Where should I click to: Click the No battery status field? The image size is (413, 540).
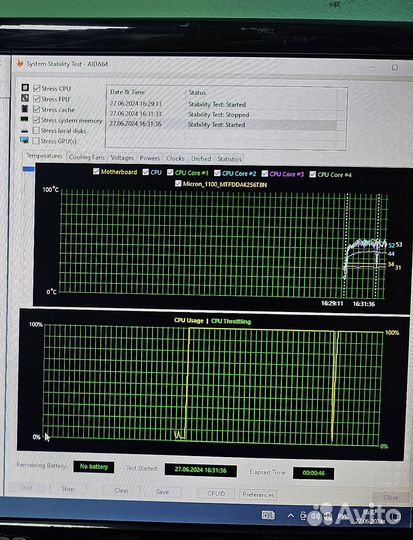point(94,467)
